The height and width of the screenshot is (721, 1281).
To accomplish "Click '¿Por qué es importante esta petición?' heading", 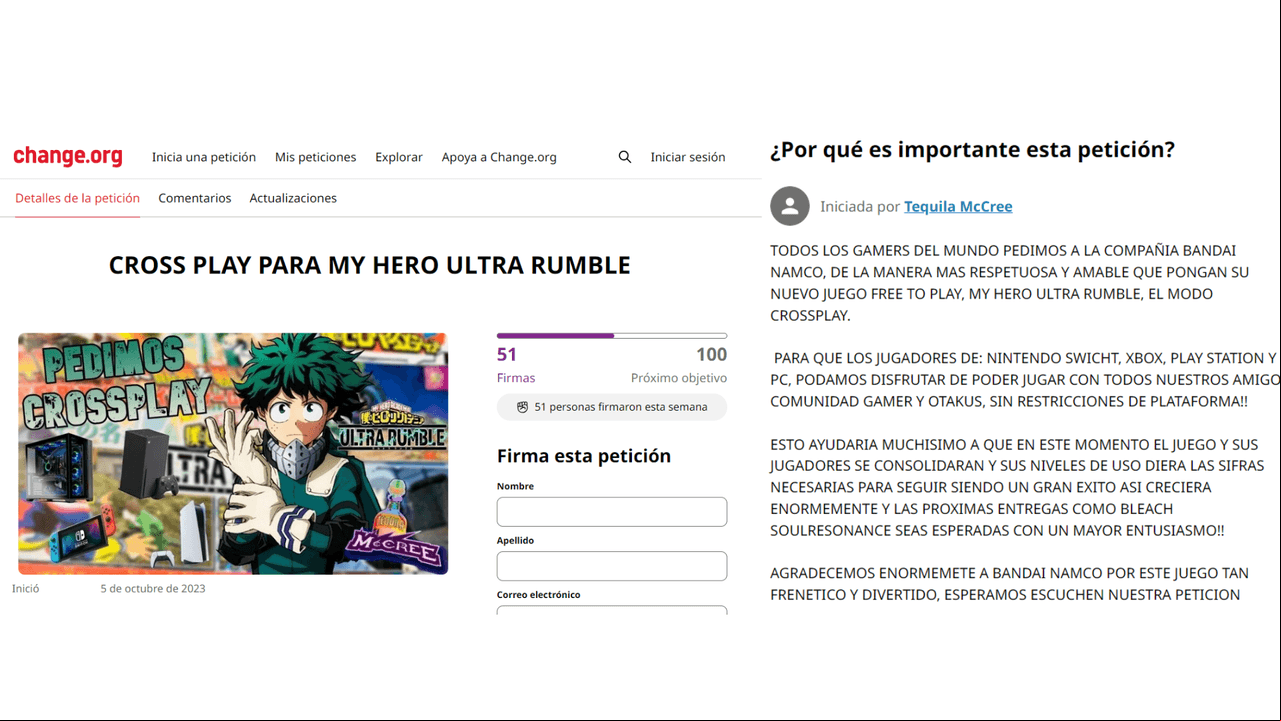I will click(972, 150).
